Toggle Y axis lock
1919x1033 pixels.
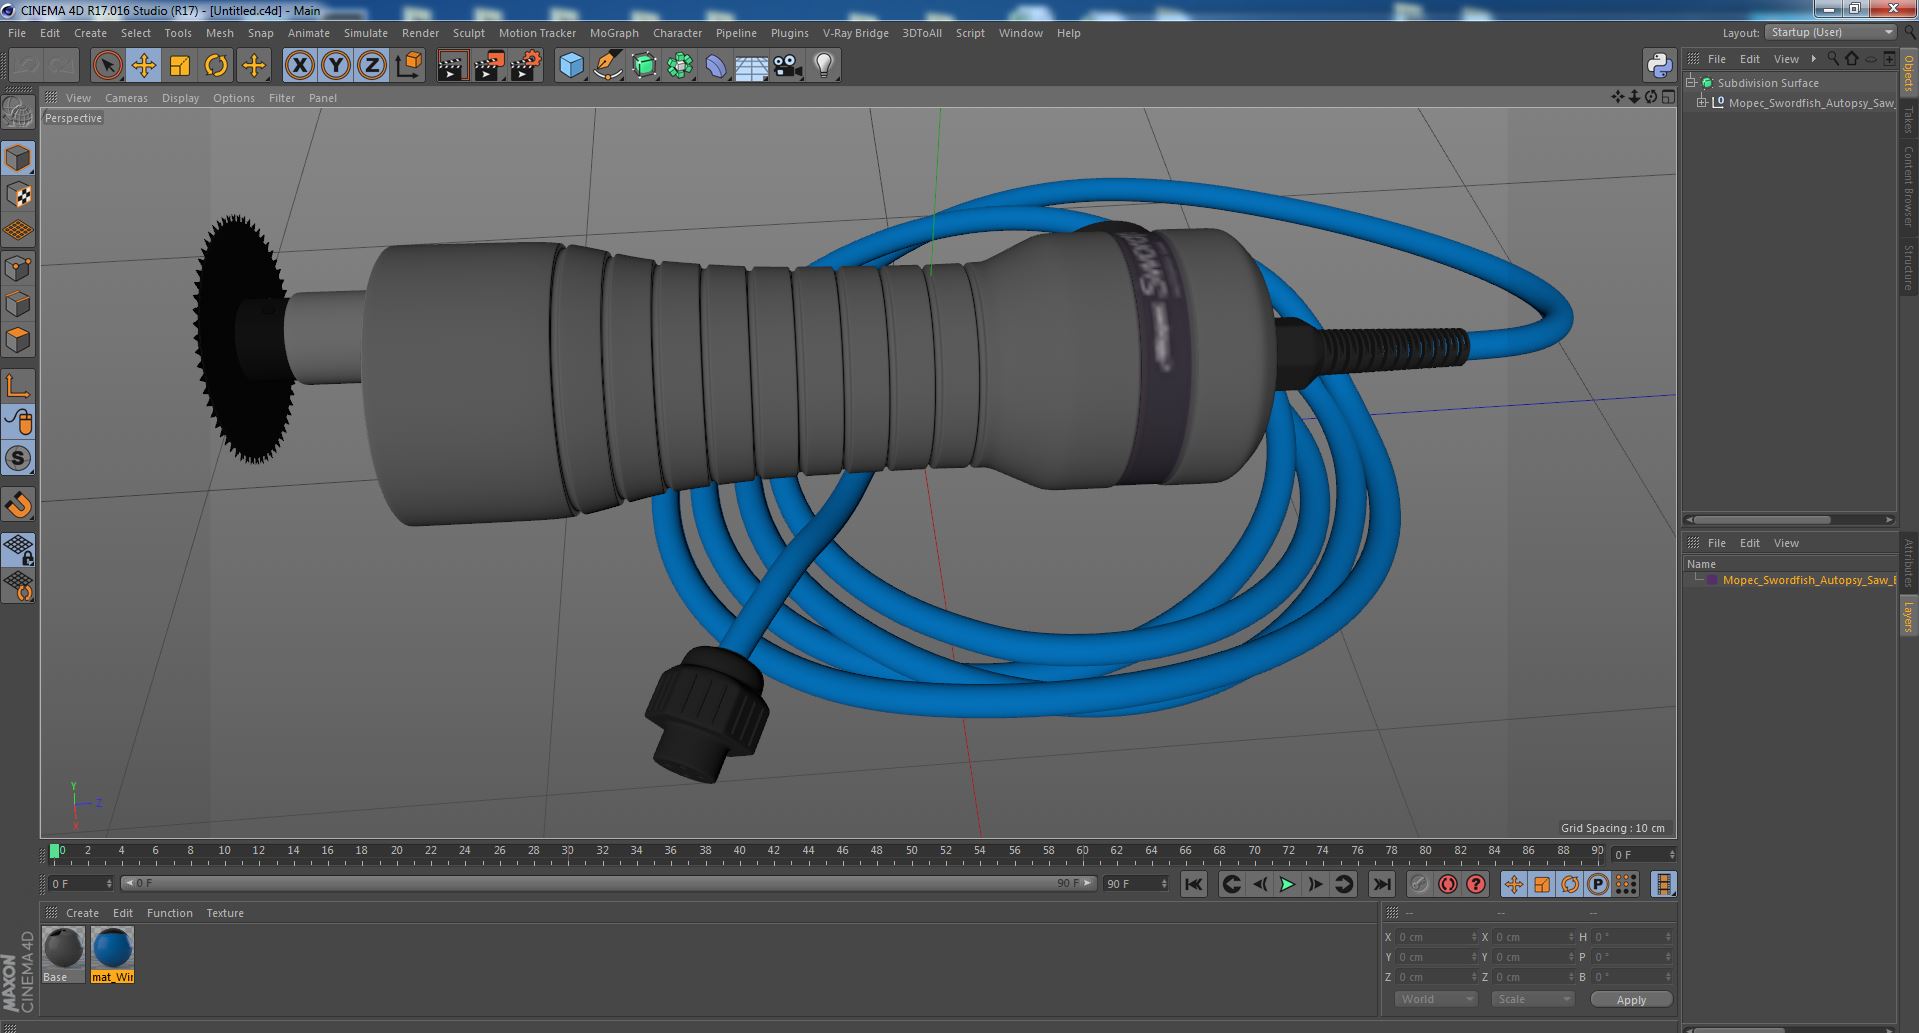point(336,66)
